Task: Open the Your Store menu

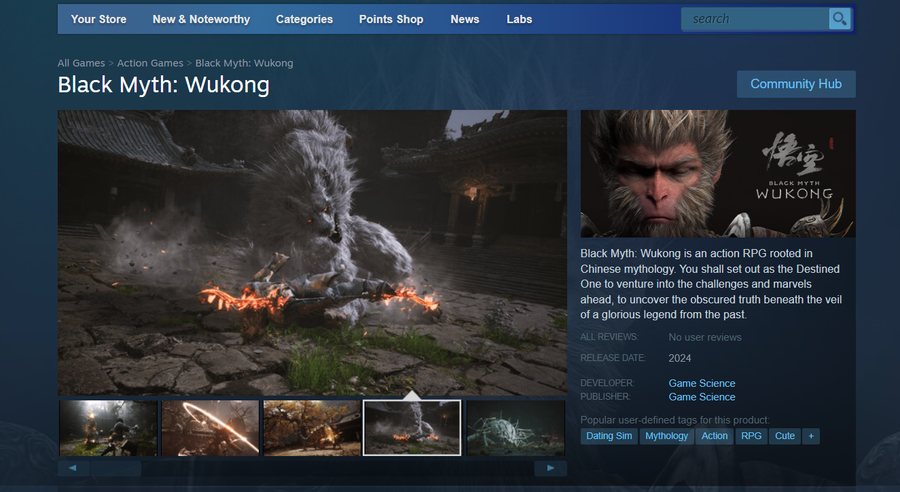Action: tap(98, 19)
